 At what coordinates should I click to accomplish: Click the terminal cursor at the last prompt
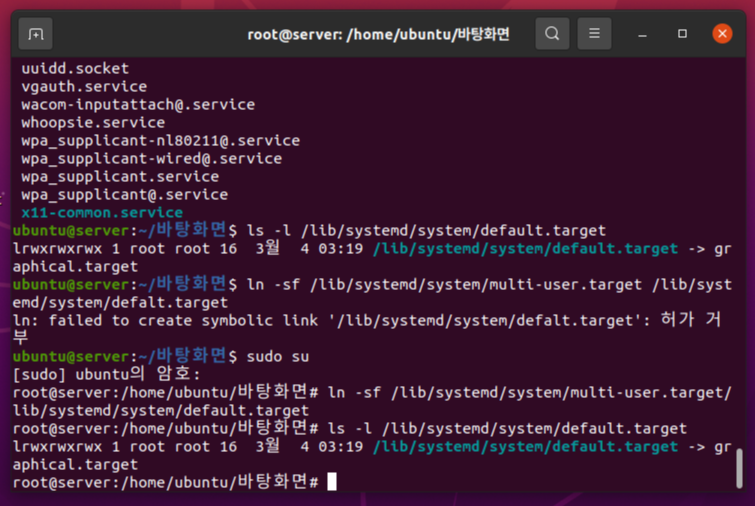(x=332, y=482)
